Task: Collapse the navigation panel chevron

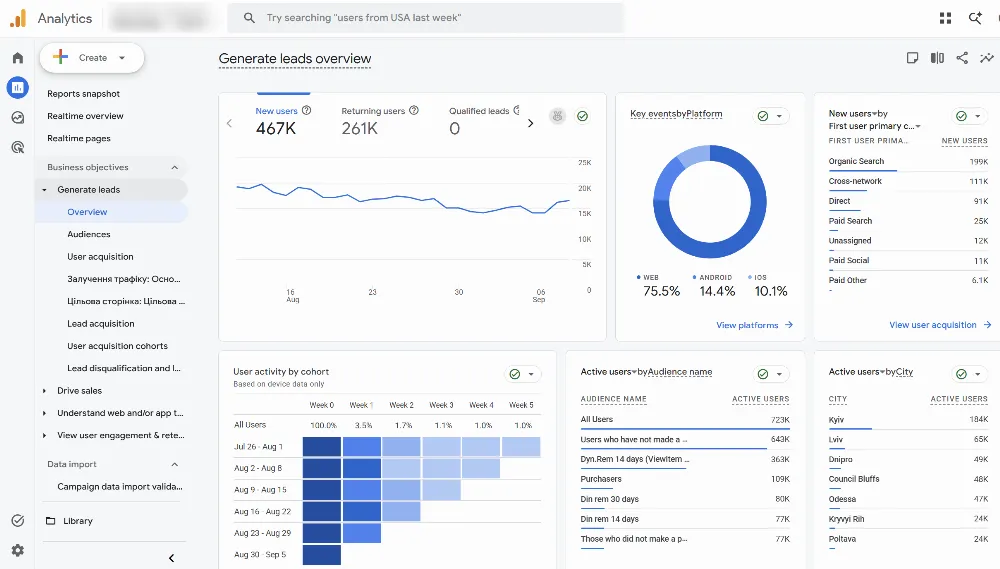Action: [x=171, y=558]
